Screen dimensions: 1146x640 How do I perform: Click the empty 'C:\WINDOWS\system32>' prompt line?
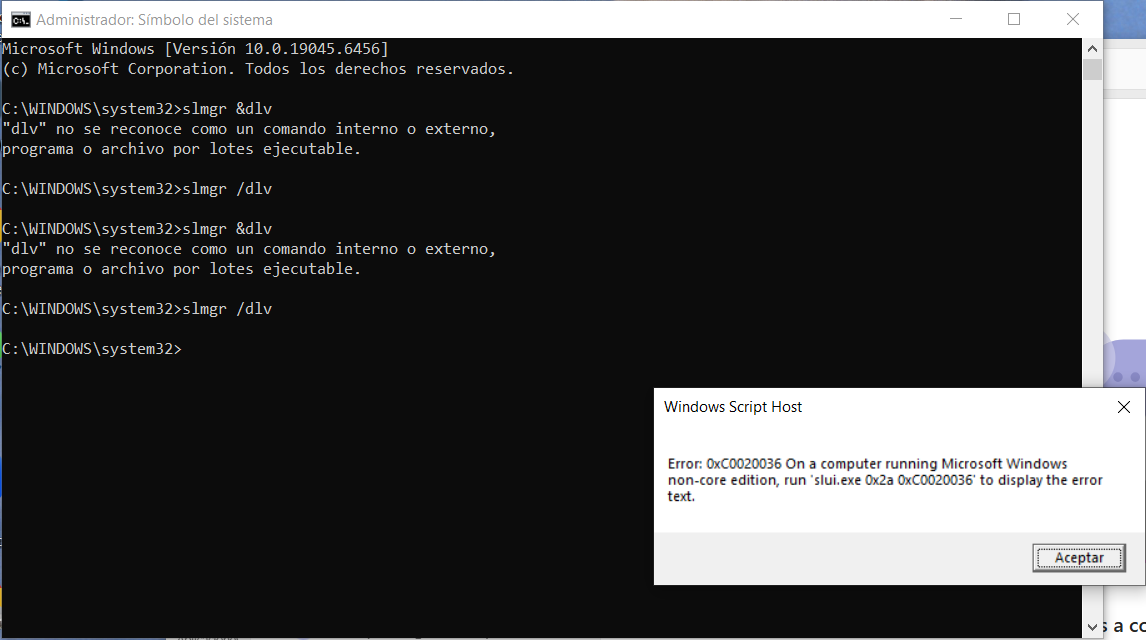(x=91, y=349)
